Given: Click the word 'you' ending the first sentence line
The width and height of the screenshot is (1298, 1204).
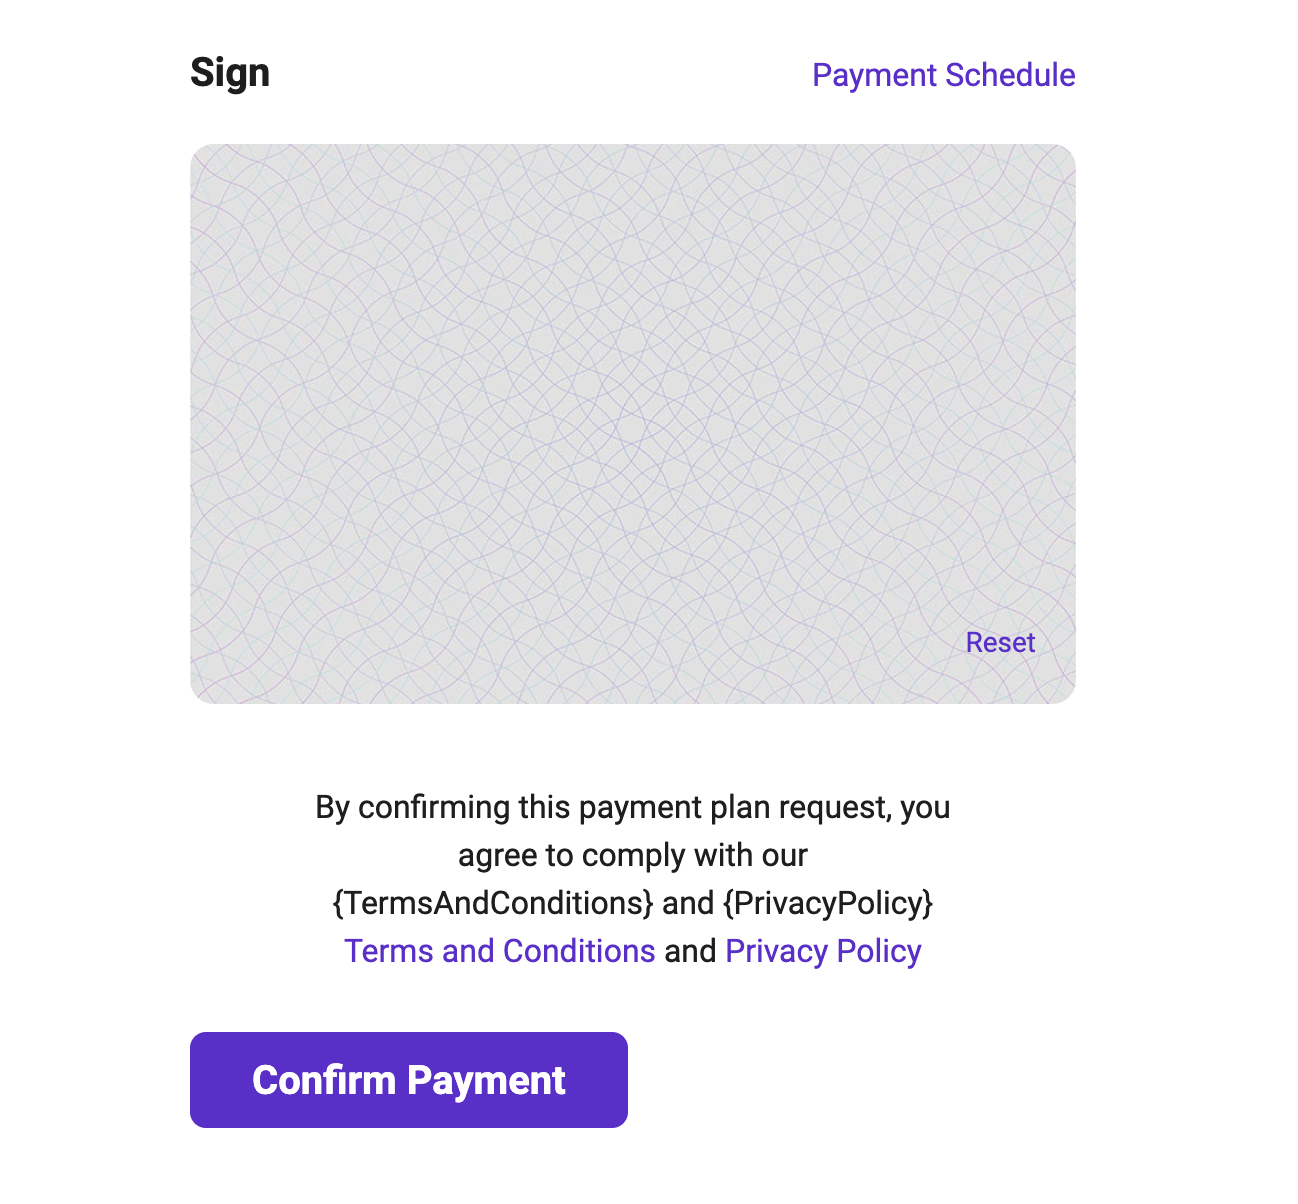Looking at the screenshot, I should 925,807.
